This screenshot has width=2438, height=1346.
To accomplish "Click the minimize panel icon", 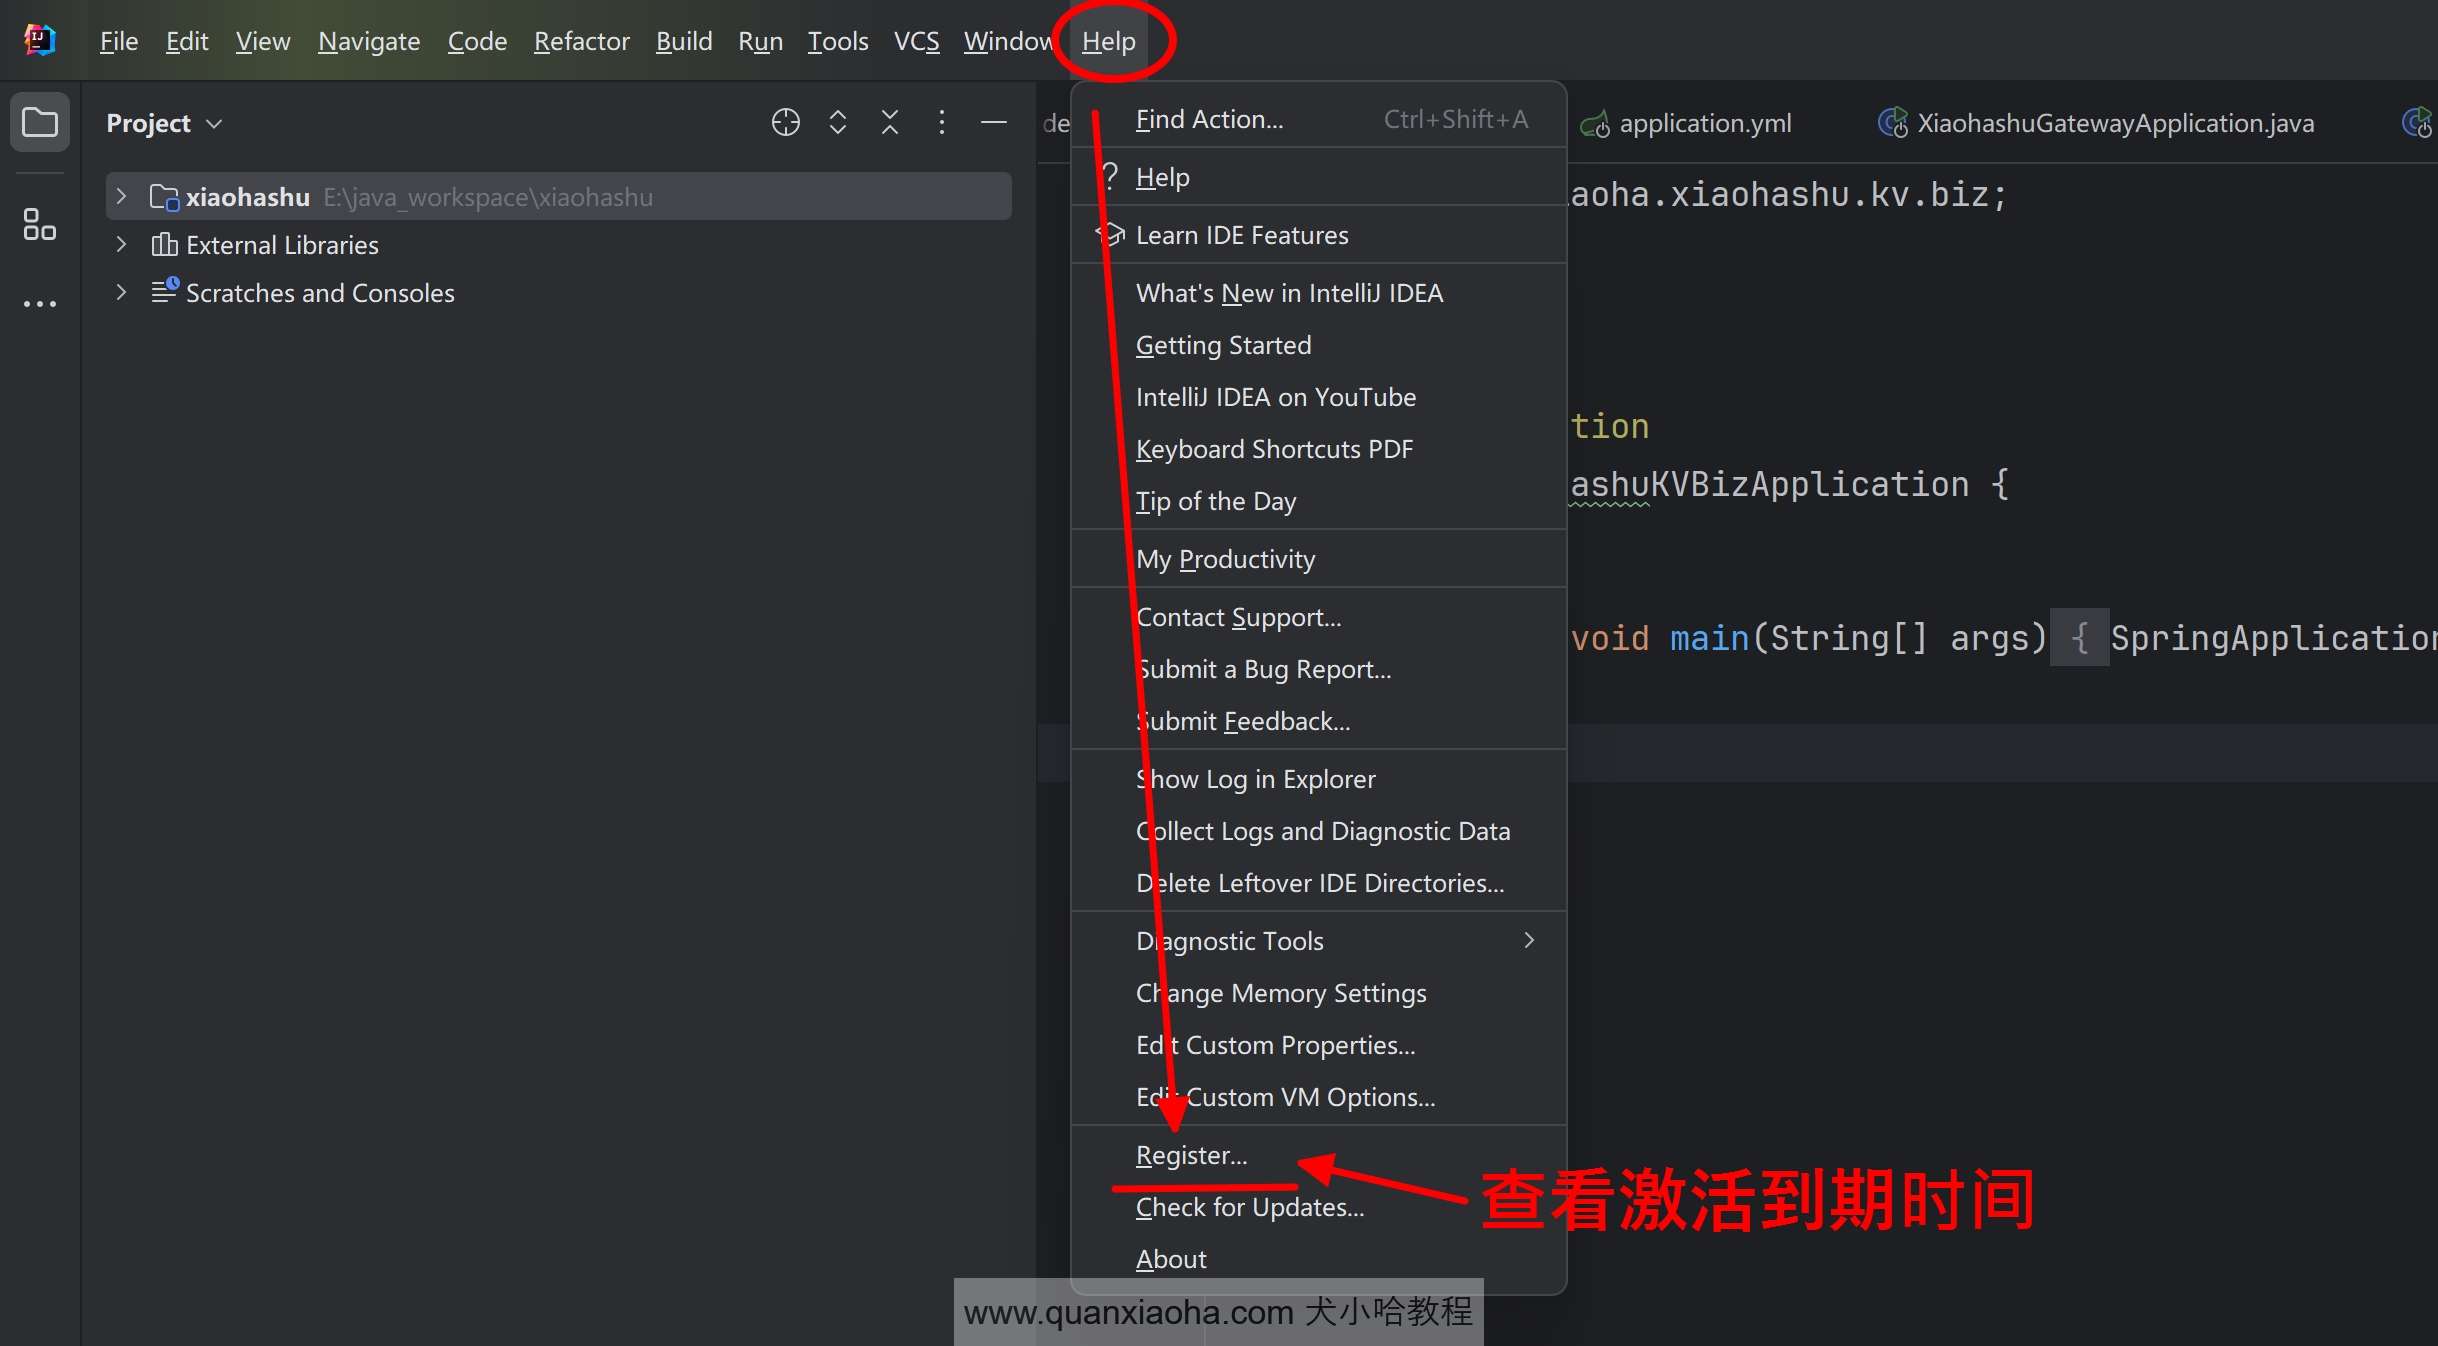I will pos(994,123).
